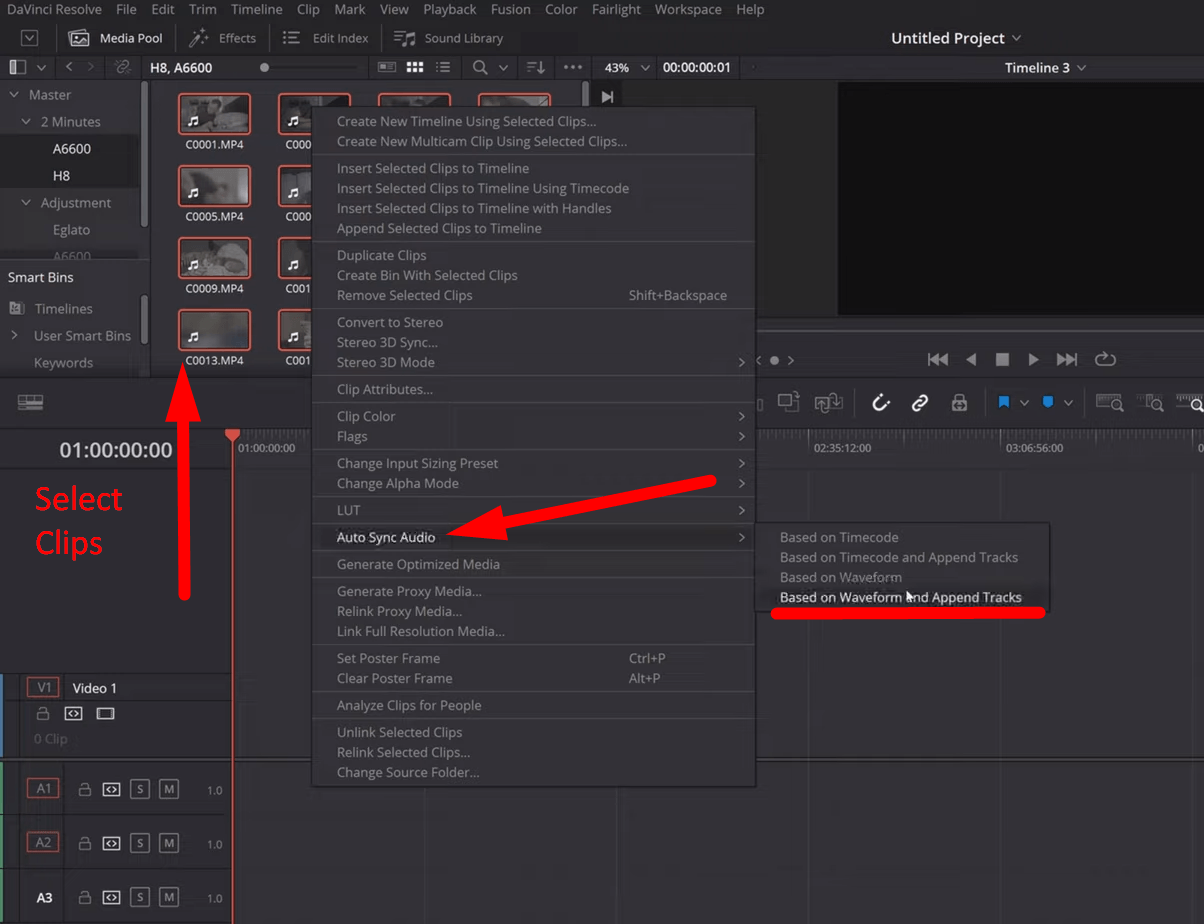Open the media pool three-dot options menu
This screenshot has width=1204, height=924.
(572, 67)
